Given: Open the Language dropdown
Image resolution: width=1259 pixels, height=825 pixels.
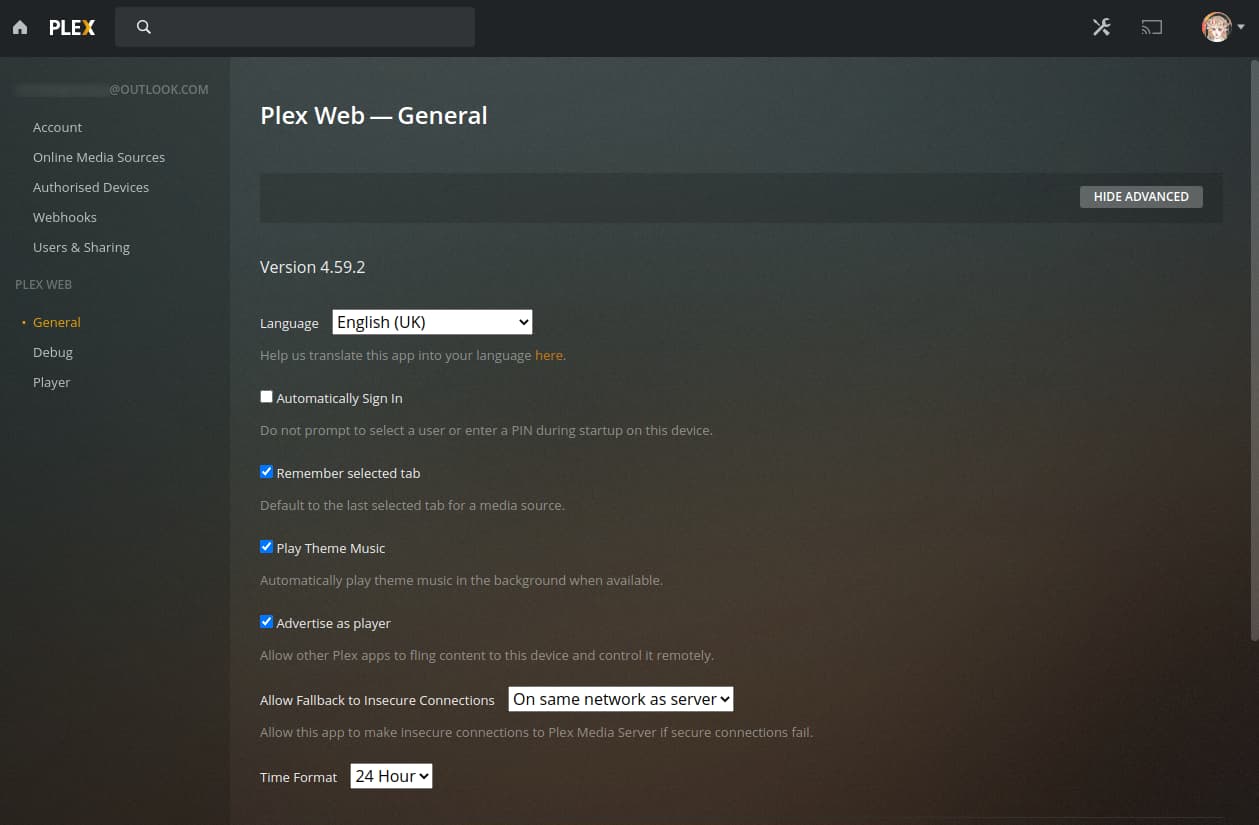Looking at the screenshot, I should (432, 322).
